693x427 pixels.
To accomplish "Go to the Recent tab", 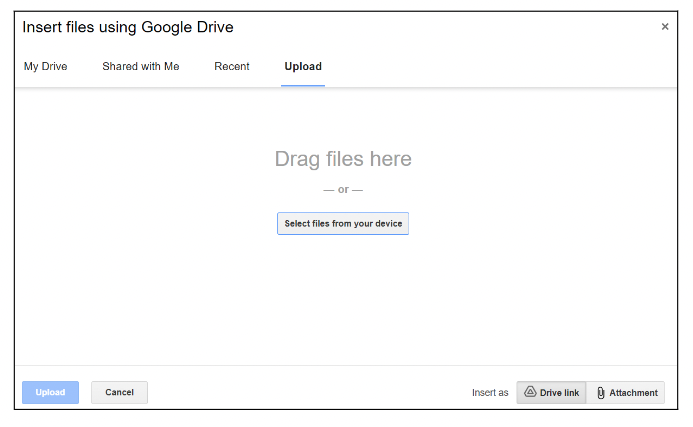I will pyautogui.click(x=232, y=67).
